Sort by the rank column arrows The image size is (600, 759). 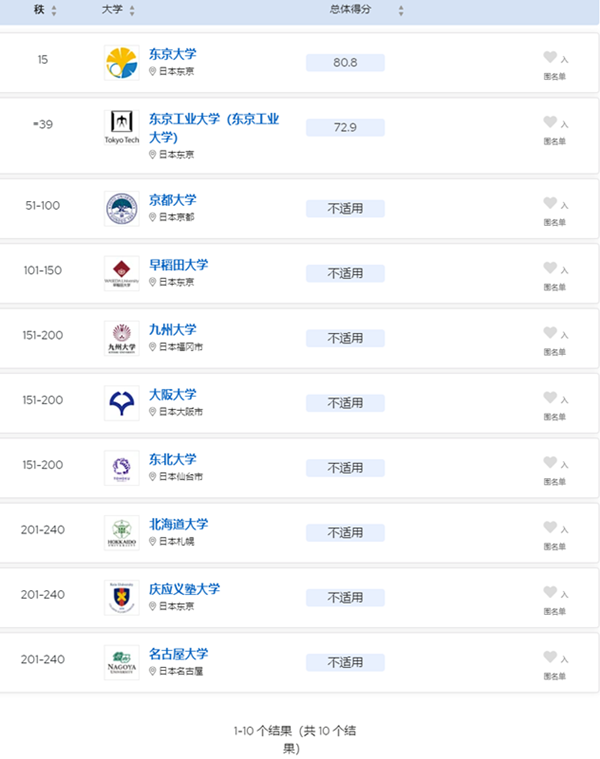(x=54, y=11)
